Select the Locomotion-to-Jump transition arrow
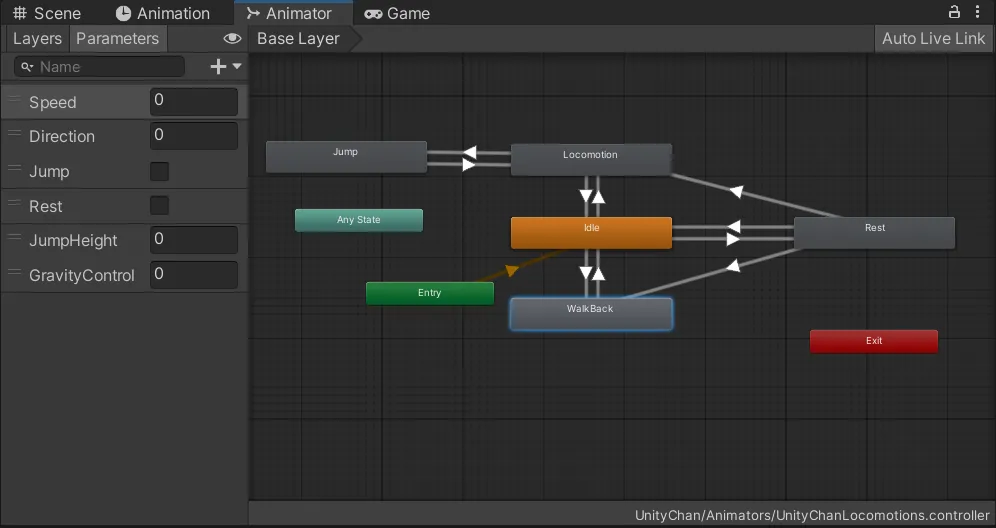 coord(469,152)
